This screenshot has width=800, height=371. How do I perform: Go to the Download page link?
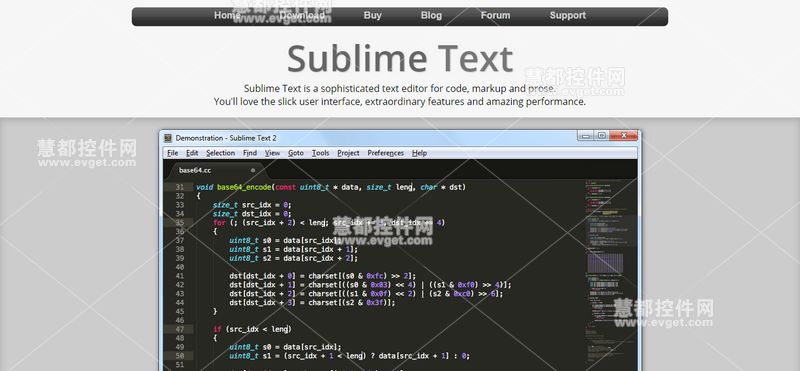pos(302,15)
